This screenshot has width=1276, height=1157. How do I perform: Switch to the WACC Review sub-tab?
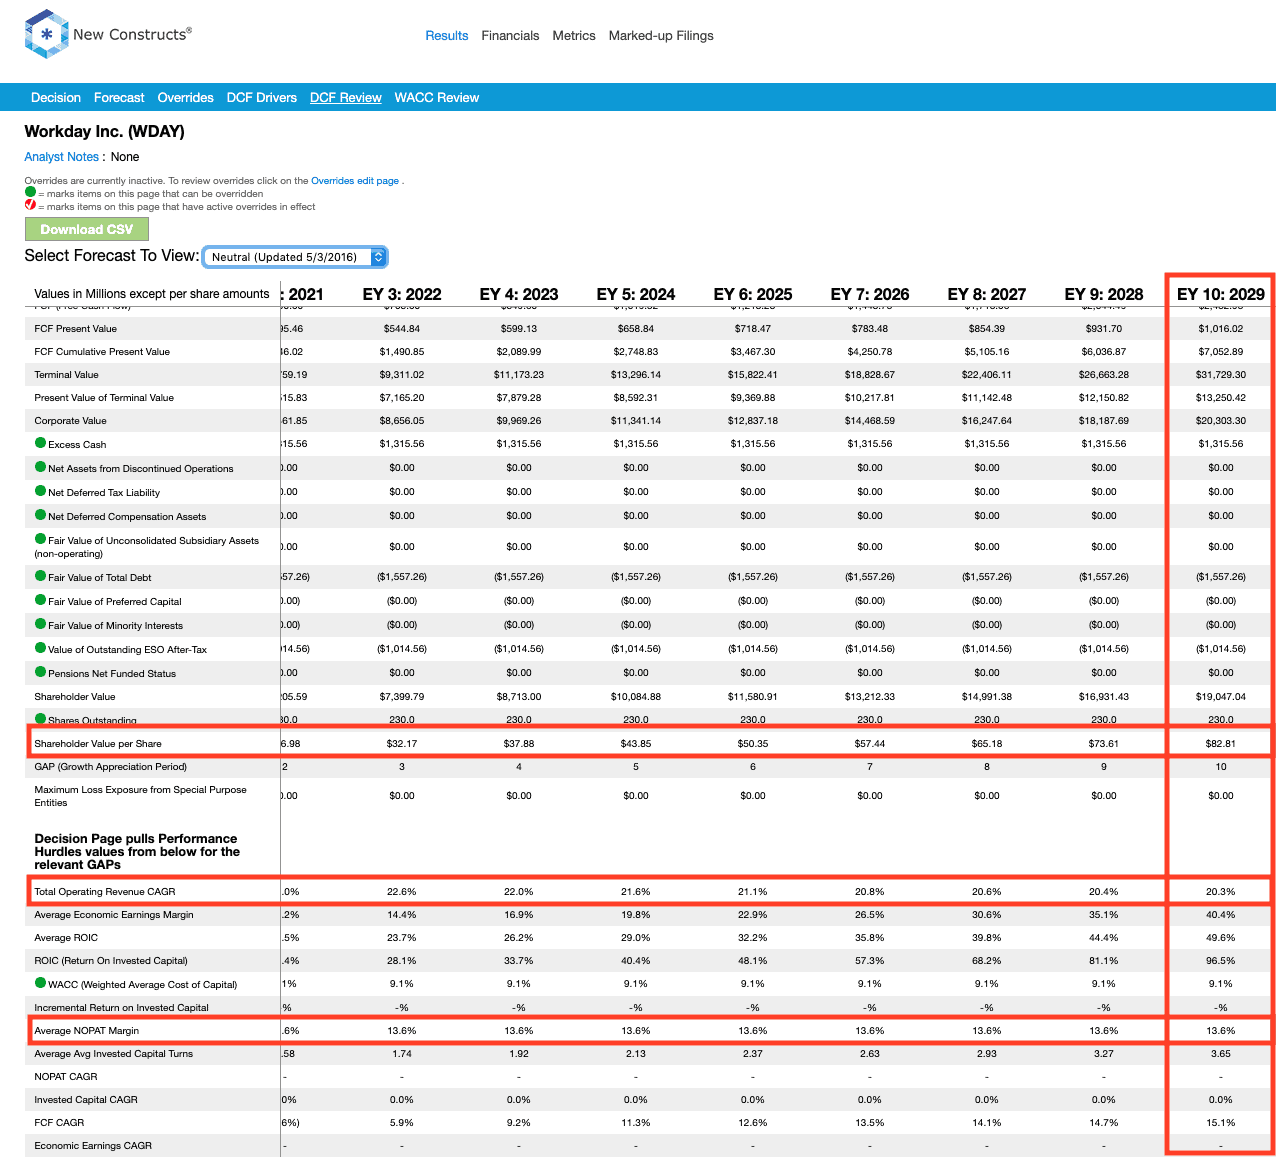[x=437, y=97]
